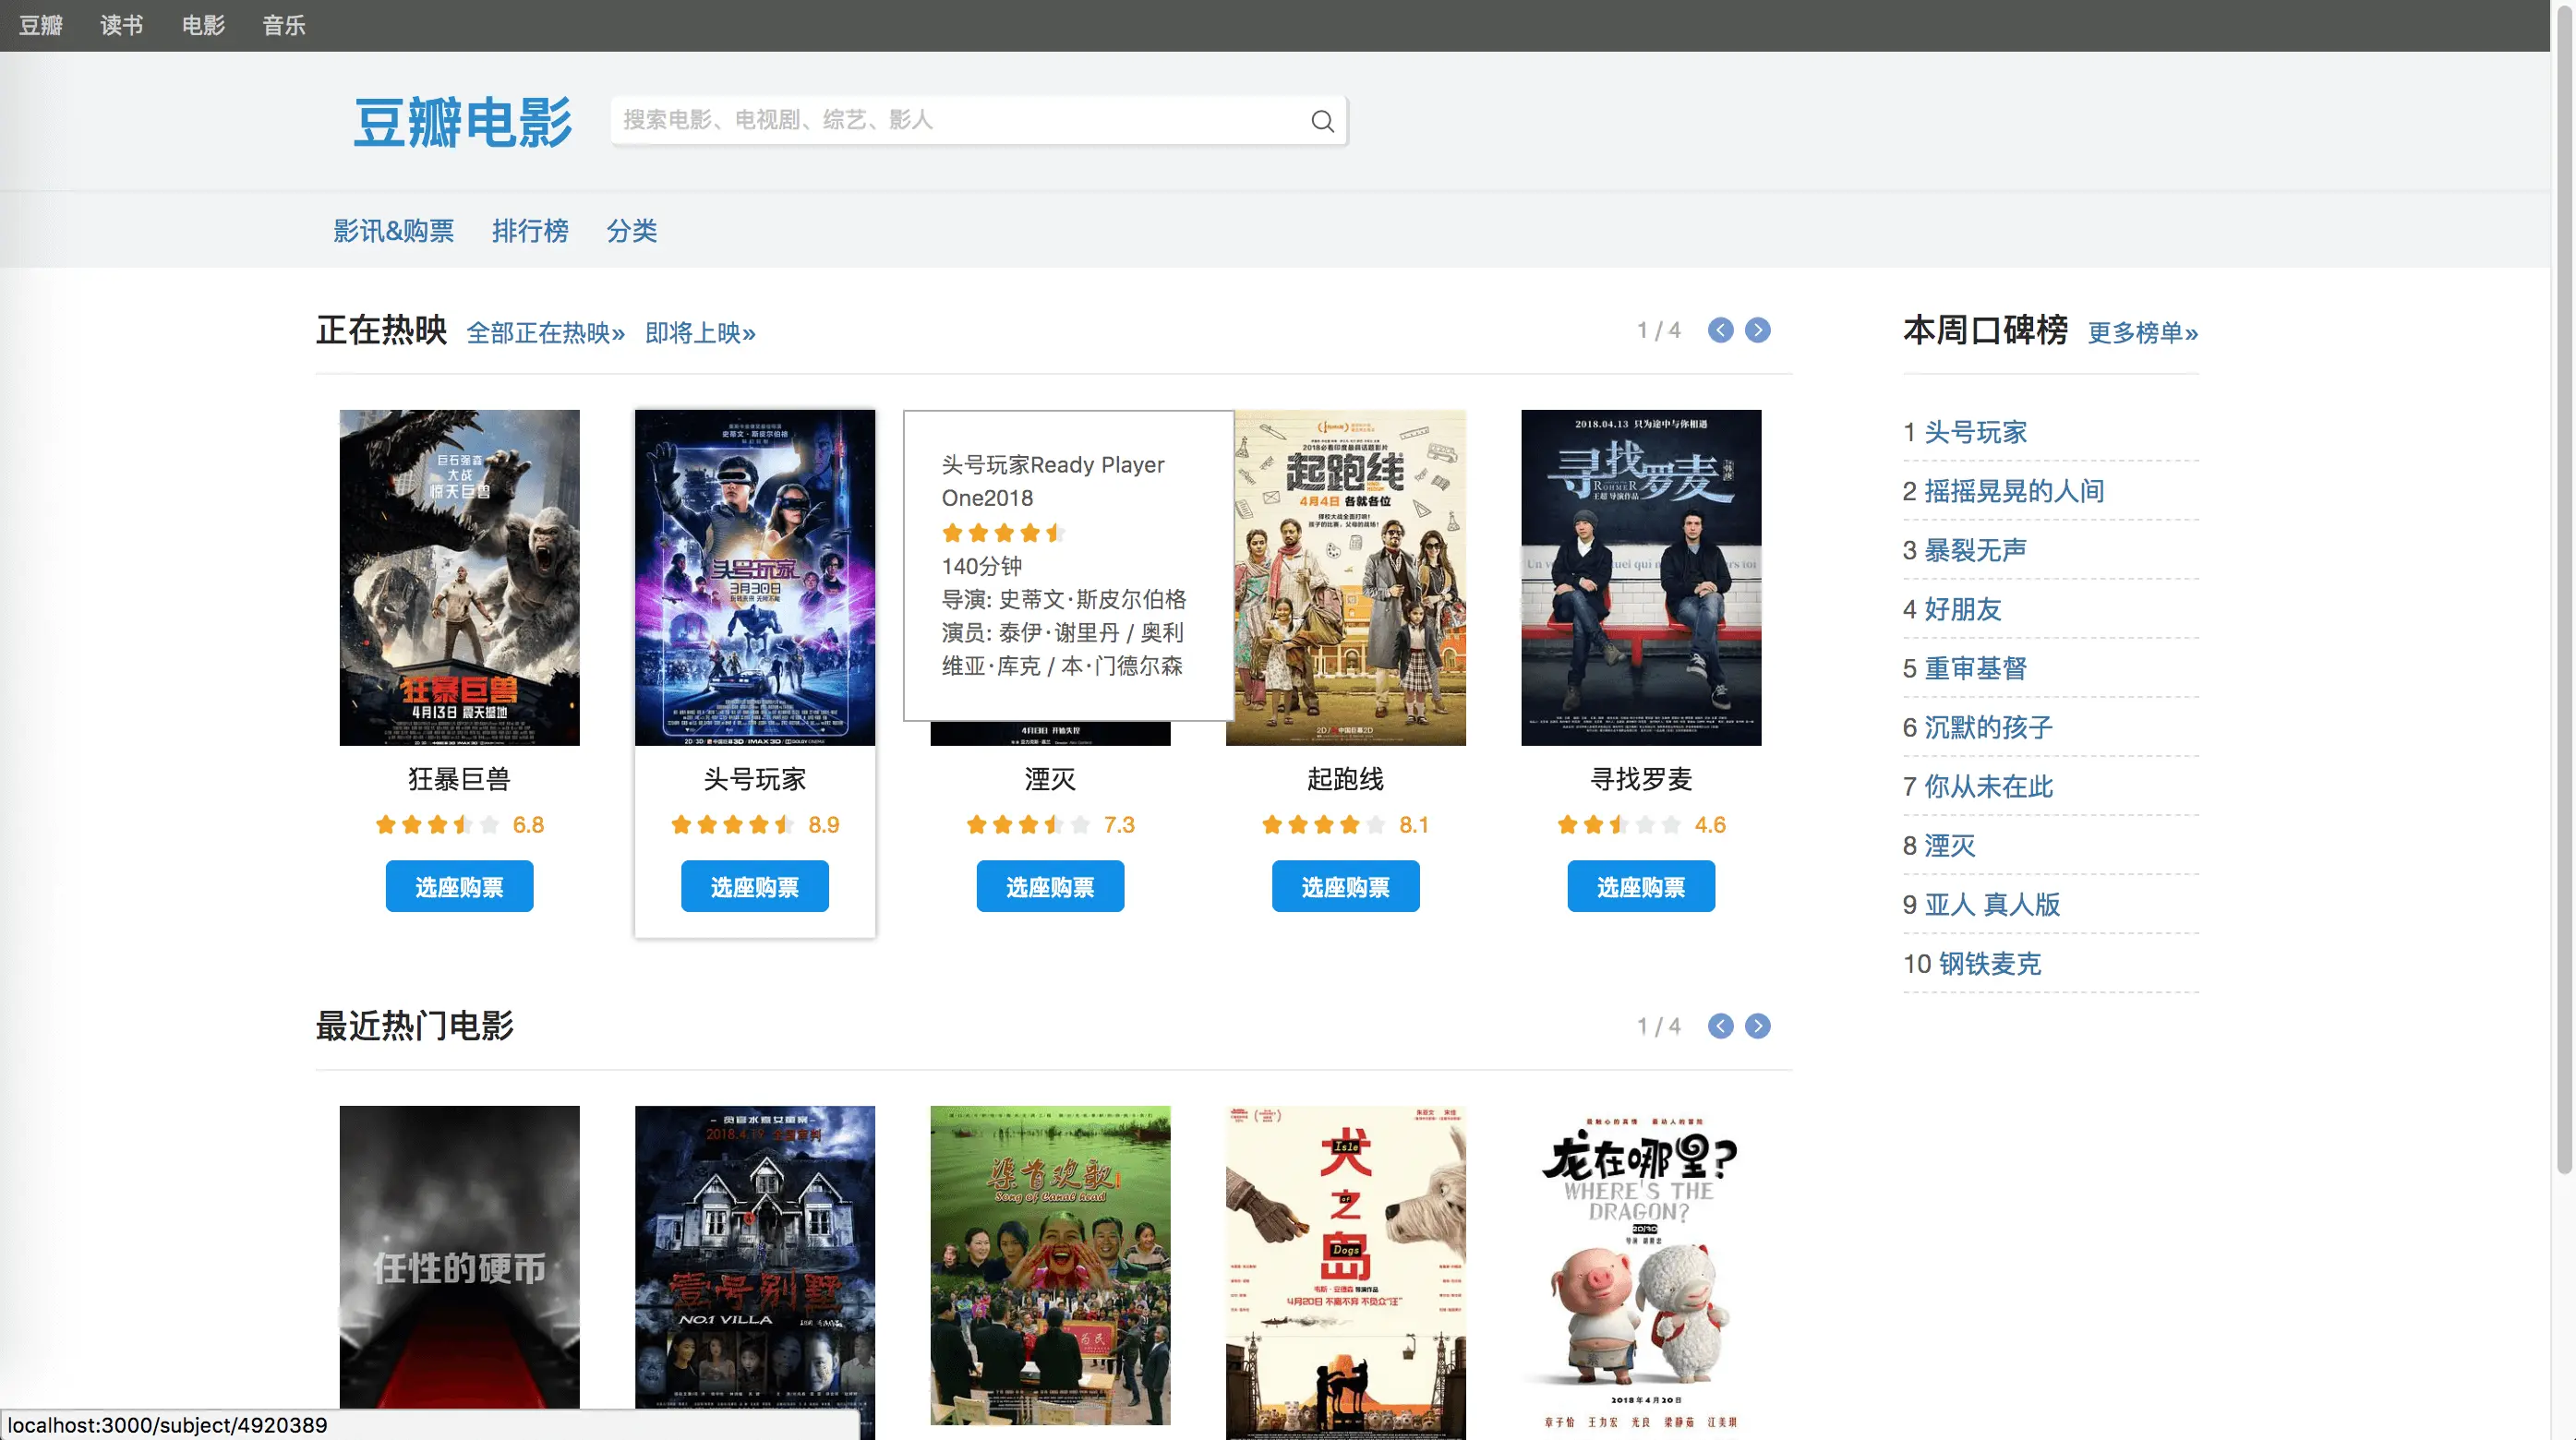Open the 全部正在热映» link
The image size is (2576, 1440).
(545, 333)
